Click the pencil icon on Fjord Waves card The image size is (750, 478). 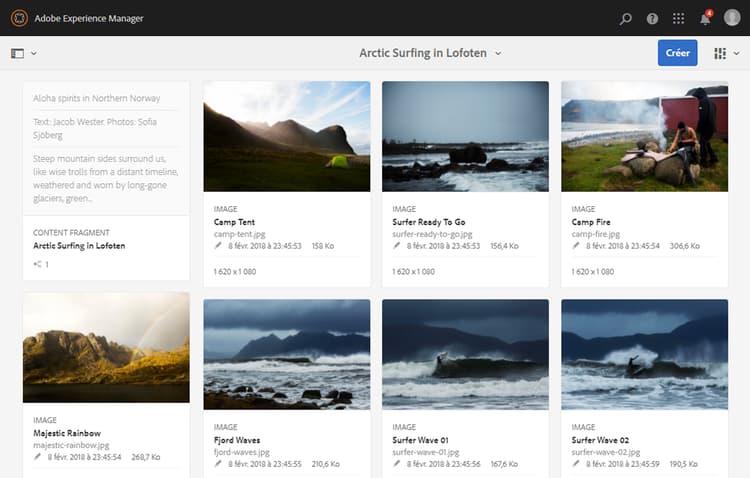[218, 464]
